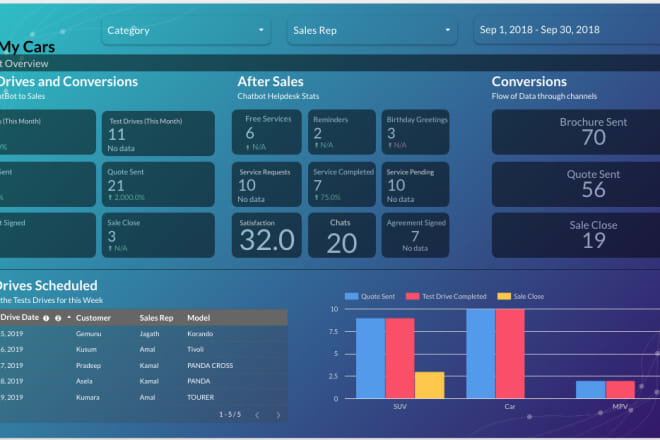Viewport: 660px width, 440px height.
Task: Sort table by Drive Date column
Action: (19, 317)
